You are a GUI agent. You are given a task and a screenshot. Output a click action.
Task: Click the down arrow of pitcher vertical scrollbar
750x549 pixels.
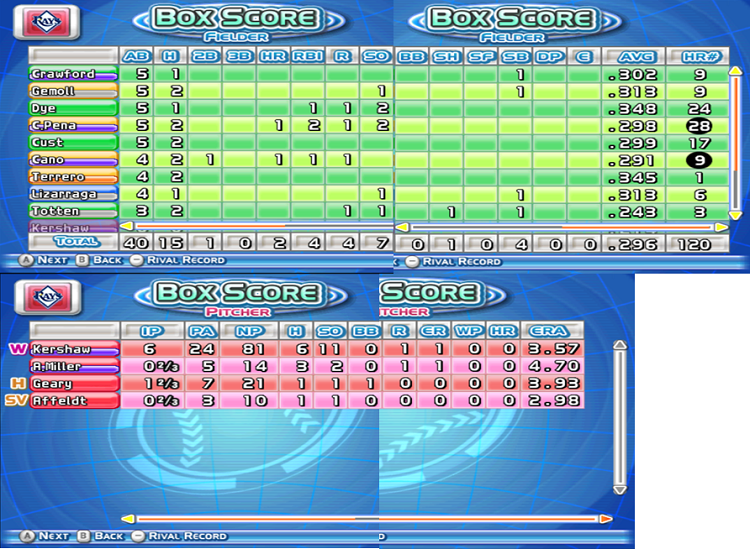click(x=620, y=490)
